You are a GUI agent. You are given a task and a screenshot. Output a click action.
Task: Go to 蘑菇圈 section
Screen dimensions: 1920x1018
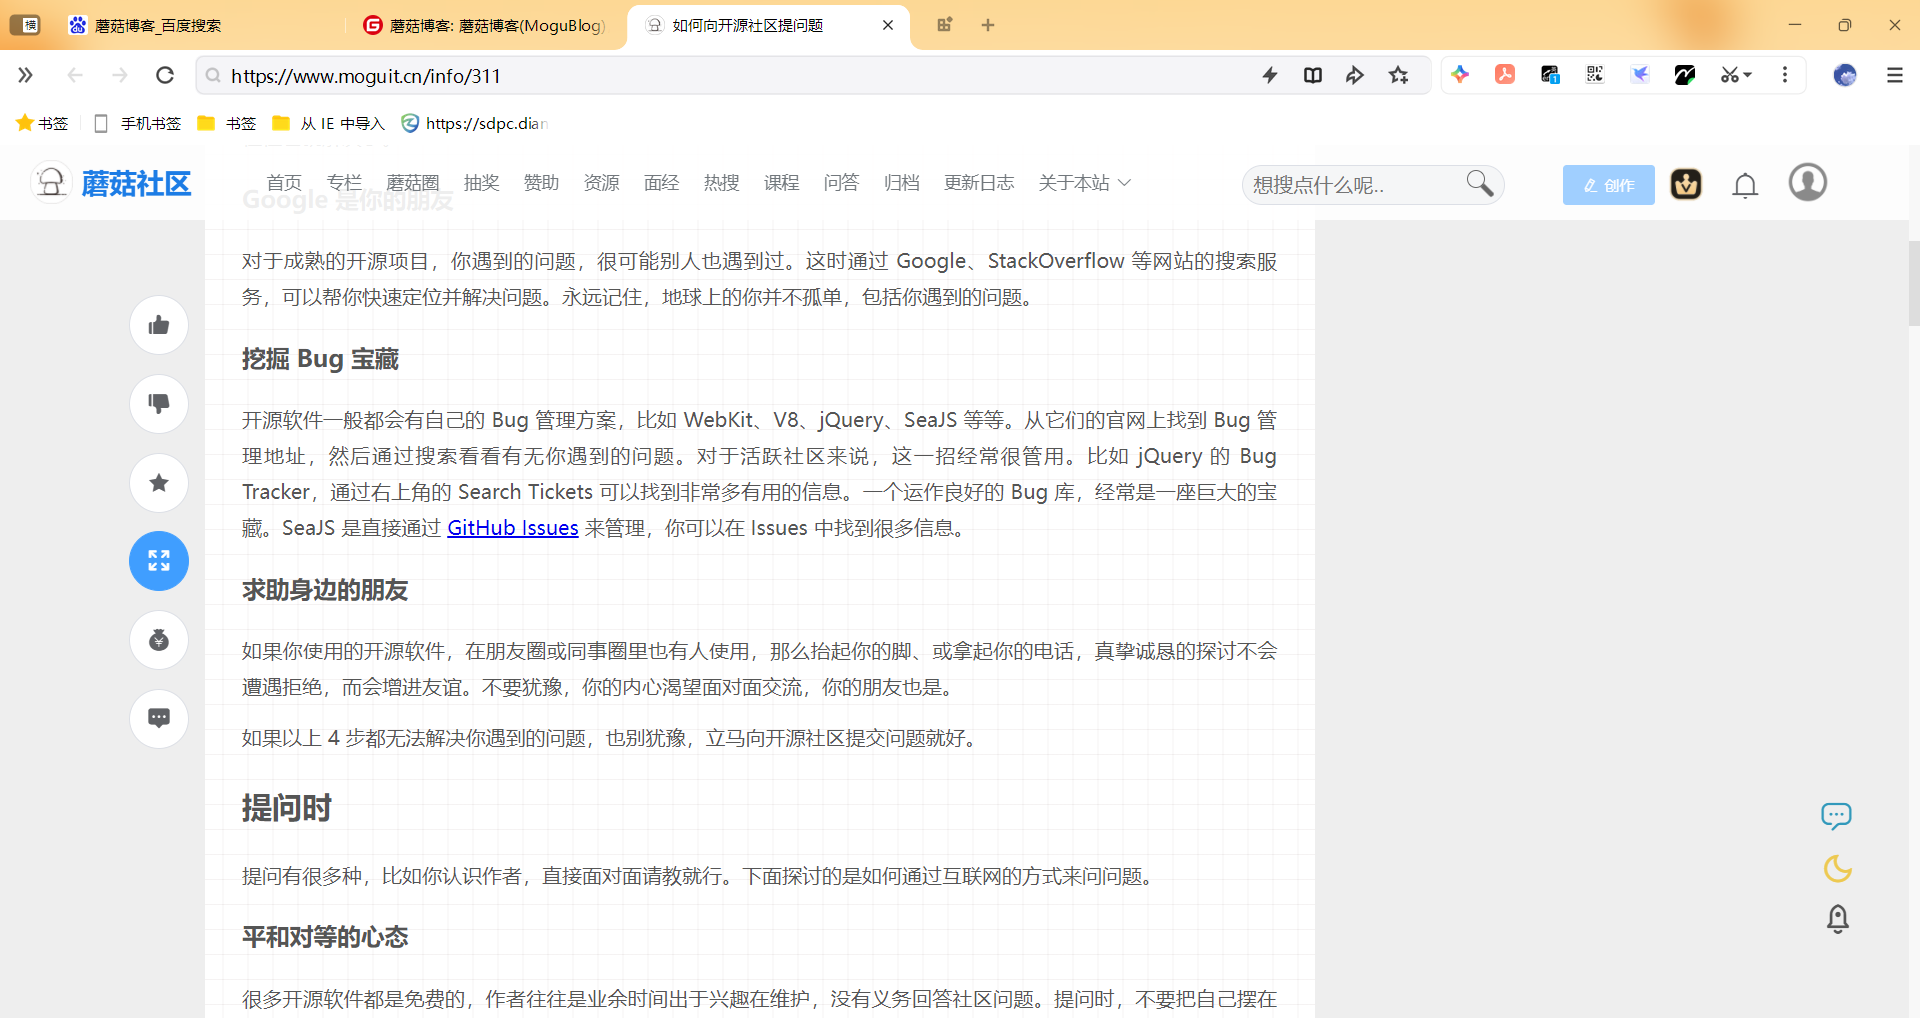pos(413,183)
